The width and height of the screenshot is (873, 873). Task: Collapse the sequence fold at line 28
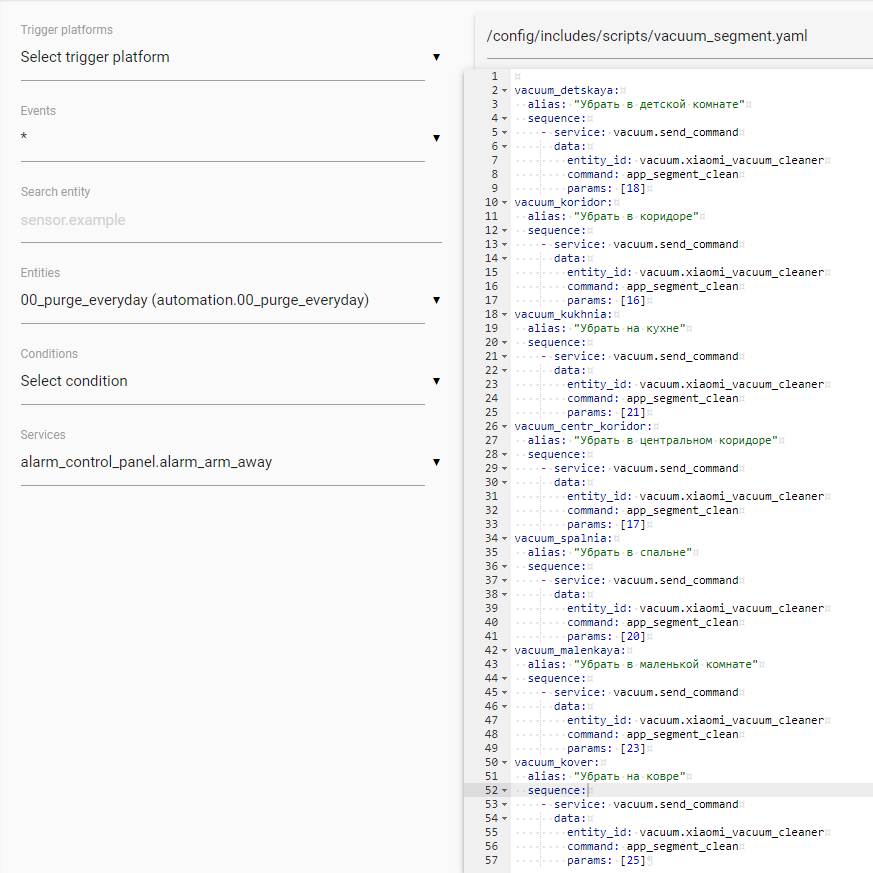coord(504,454)
